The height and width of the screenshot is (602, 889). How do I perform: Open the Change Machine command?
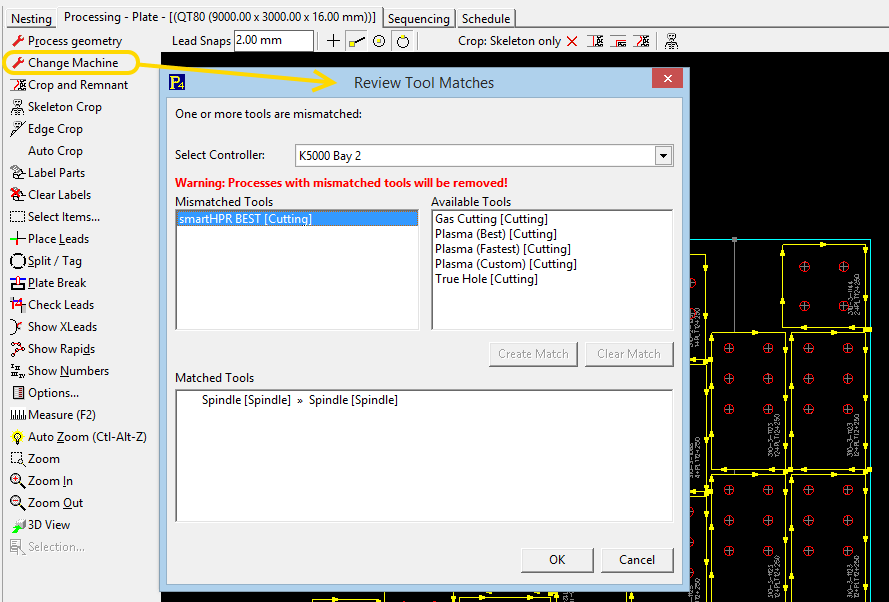pos(73,63)
